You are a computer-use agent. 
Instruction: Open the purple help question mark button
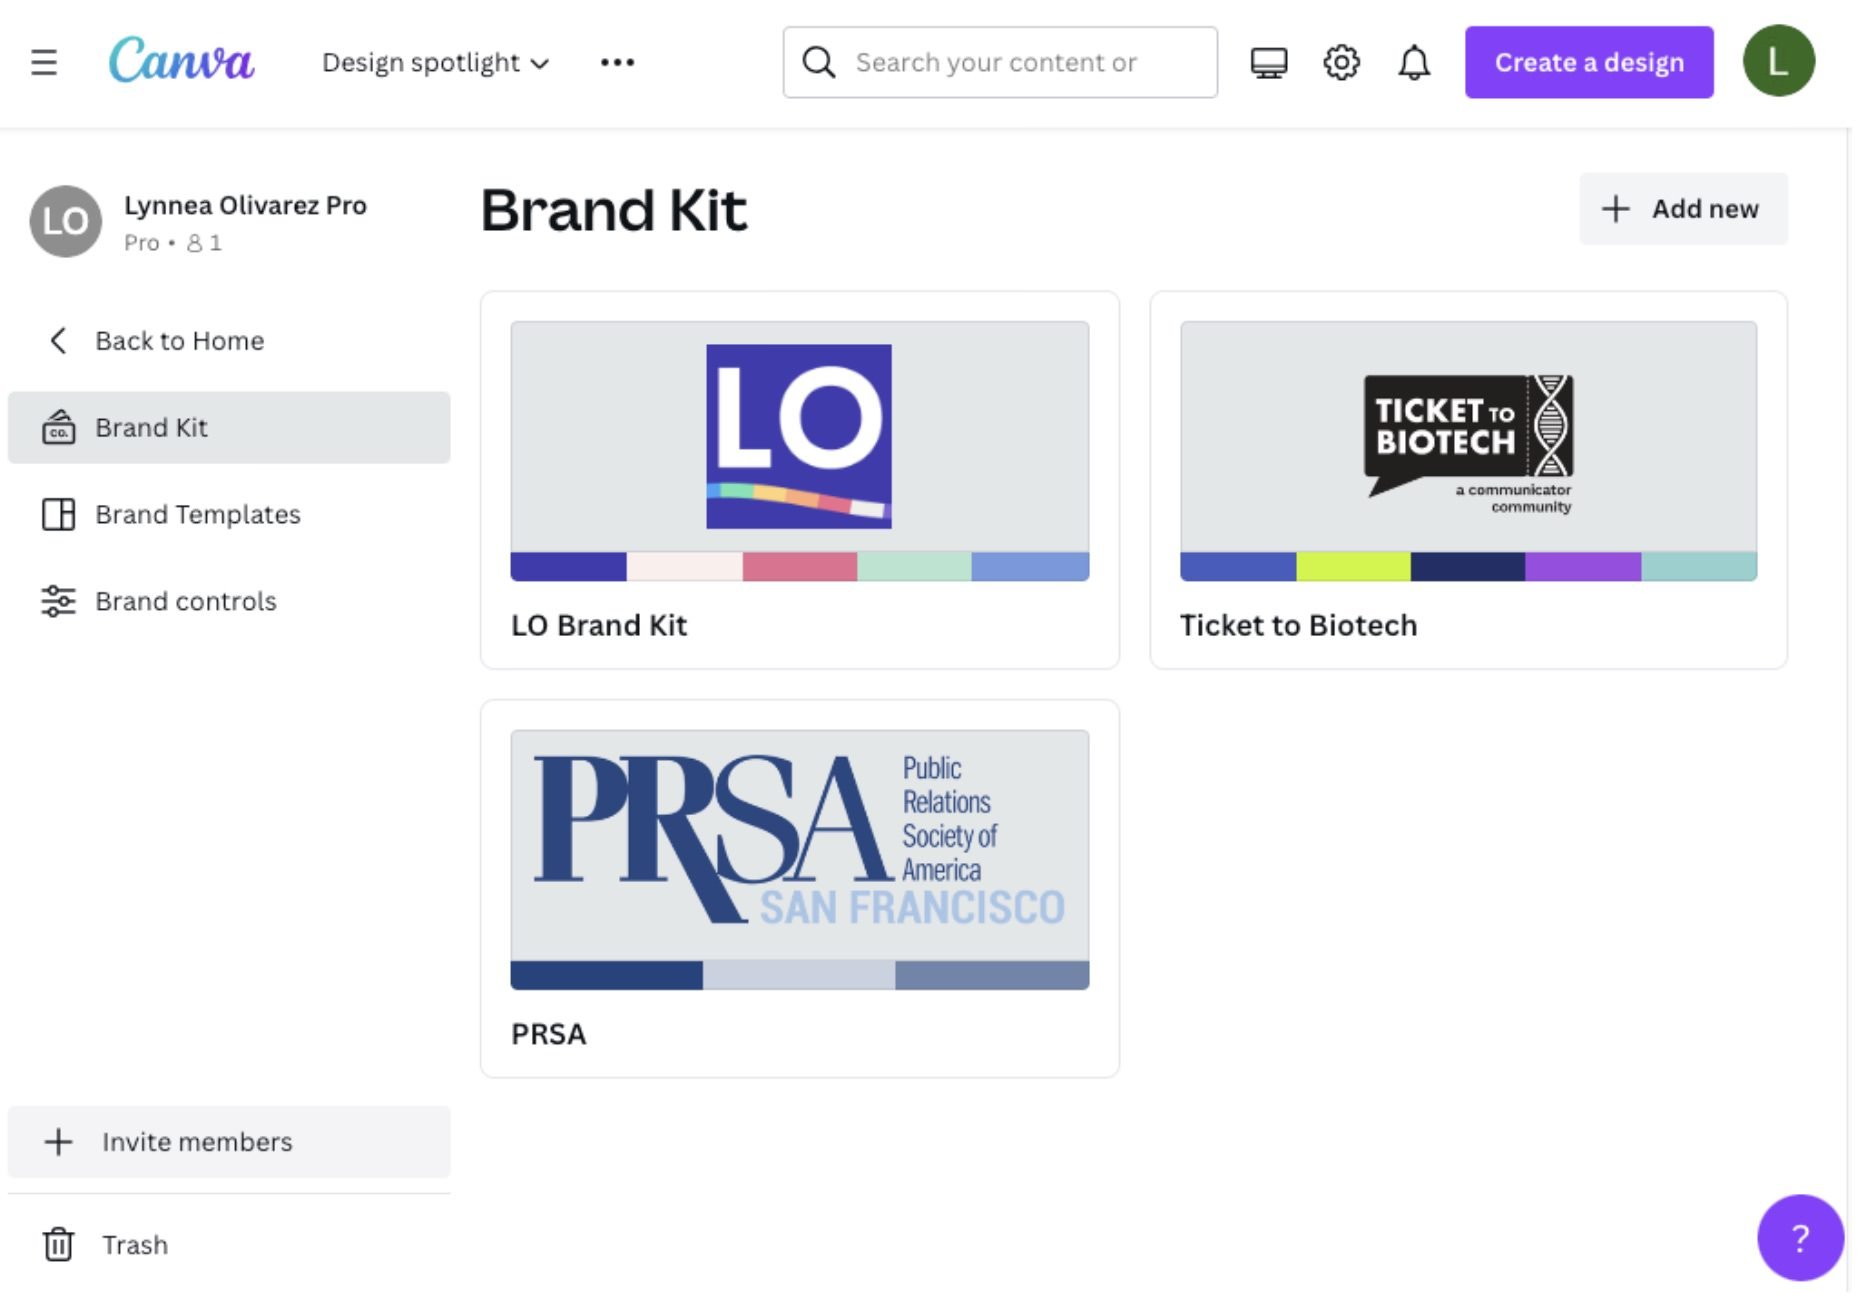tap(1800, 1238)
